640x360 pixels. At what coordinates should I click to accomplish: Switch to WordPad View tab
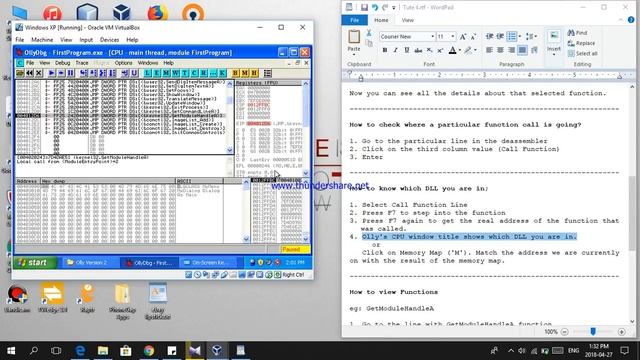point(407,20)
